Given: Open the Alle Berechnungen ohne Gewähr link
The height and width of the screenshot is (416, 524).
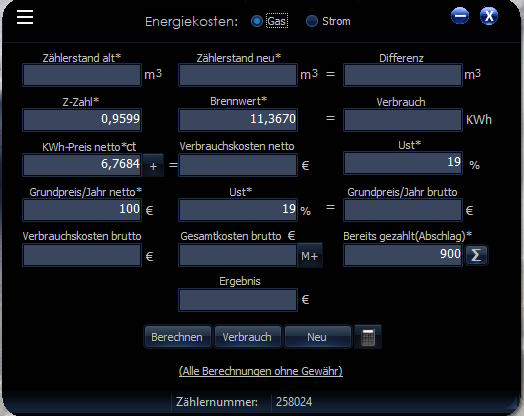Looking at the screenshot, I should 261,371.
